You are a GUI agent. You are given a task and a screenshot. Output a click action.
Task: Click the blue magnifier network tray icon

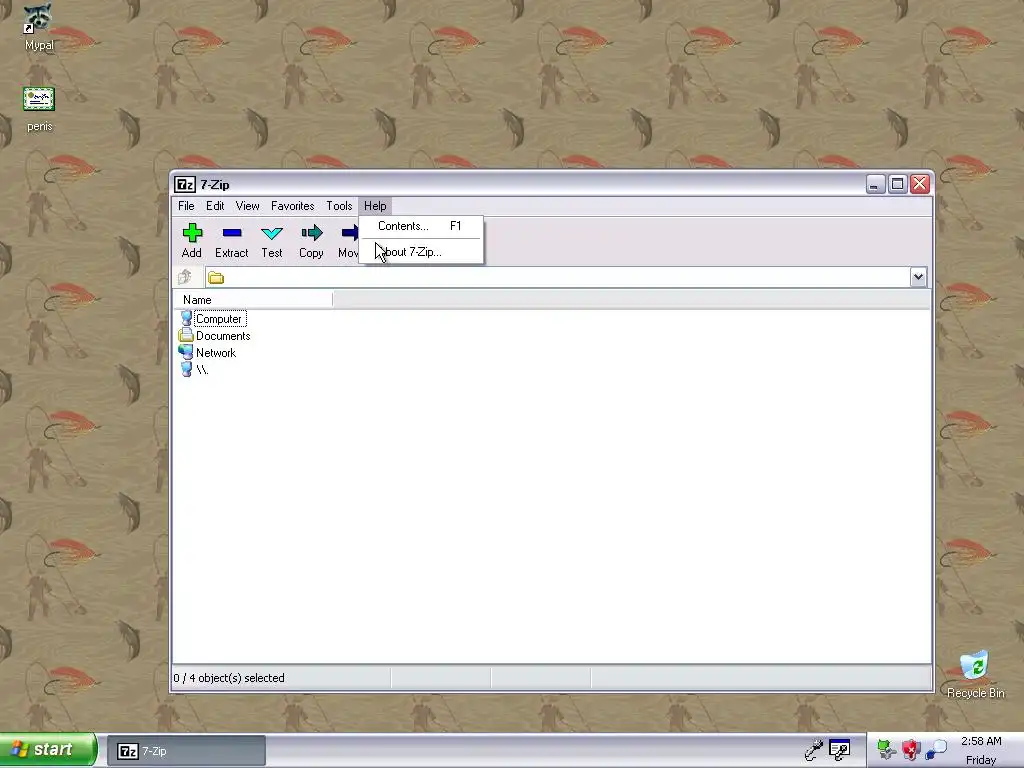936,750
